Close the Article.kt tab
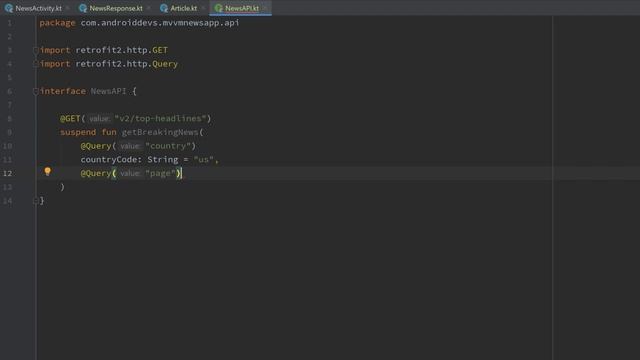This screenshot has height=360, width=640. 203,8
